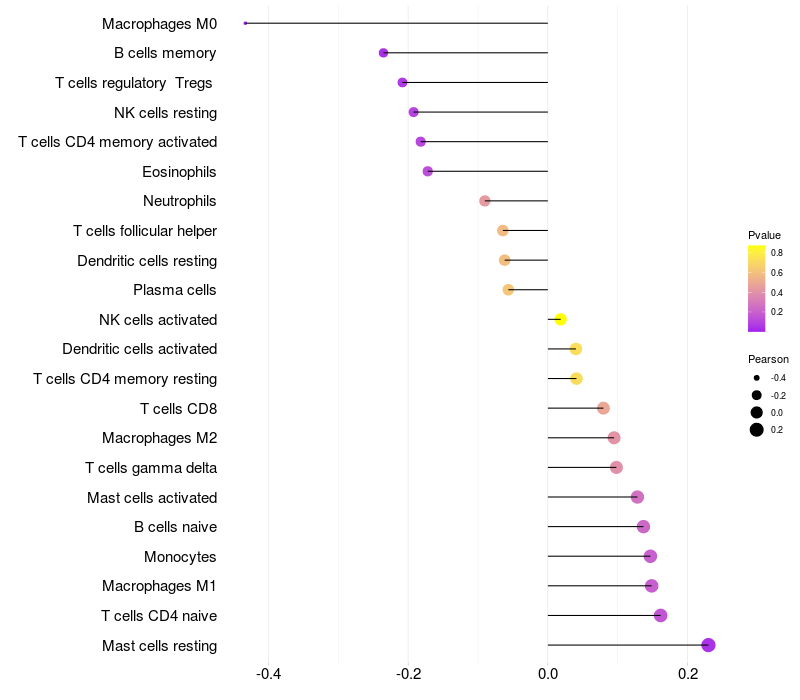Select the Neutrophils axis label
This screenshot has height=700, width=800.
tap(180, 201)
